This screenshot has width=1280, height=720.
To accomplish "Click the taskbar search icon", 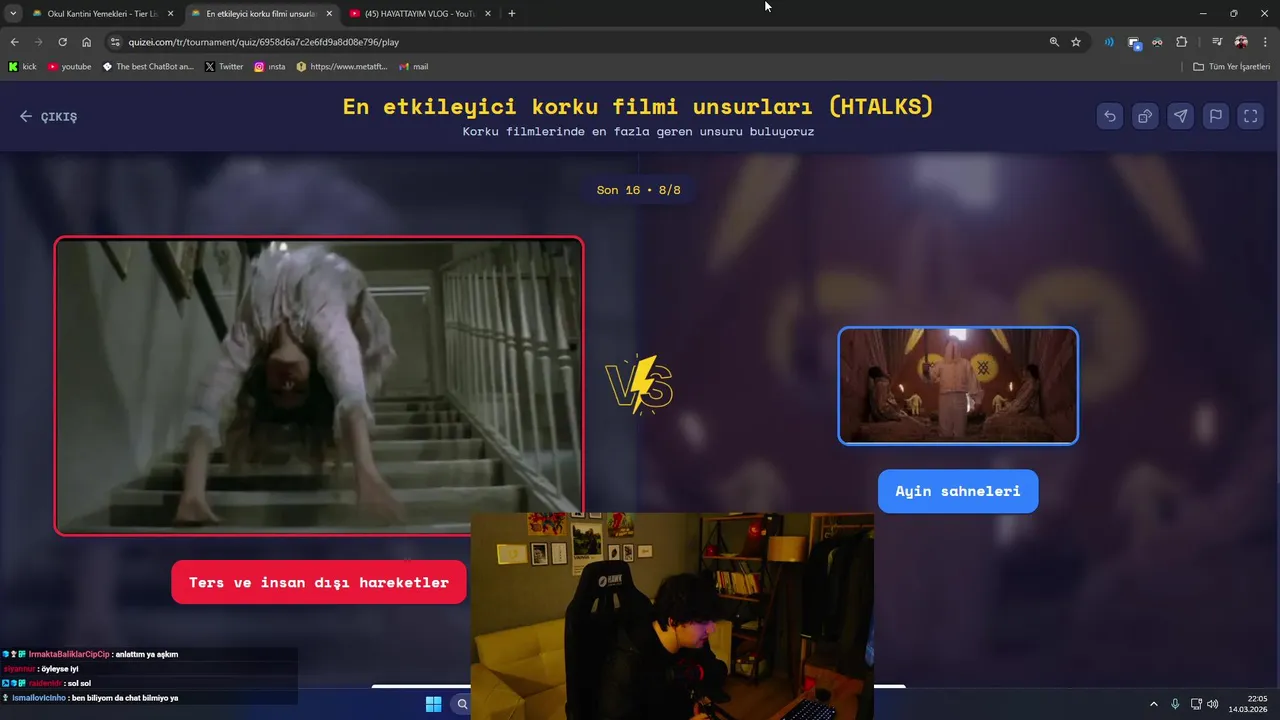I will [x=462, y=704].
